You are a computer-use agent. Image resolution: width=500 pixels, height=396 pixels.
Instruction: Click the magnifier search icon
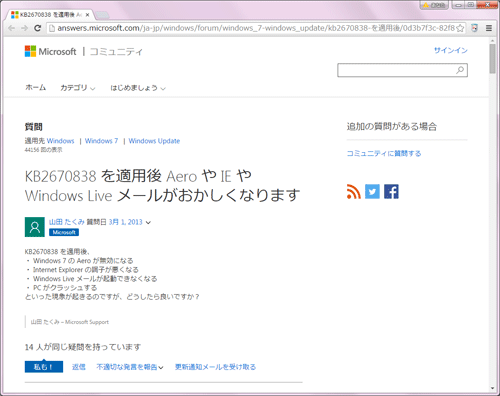coord(460,70)
